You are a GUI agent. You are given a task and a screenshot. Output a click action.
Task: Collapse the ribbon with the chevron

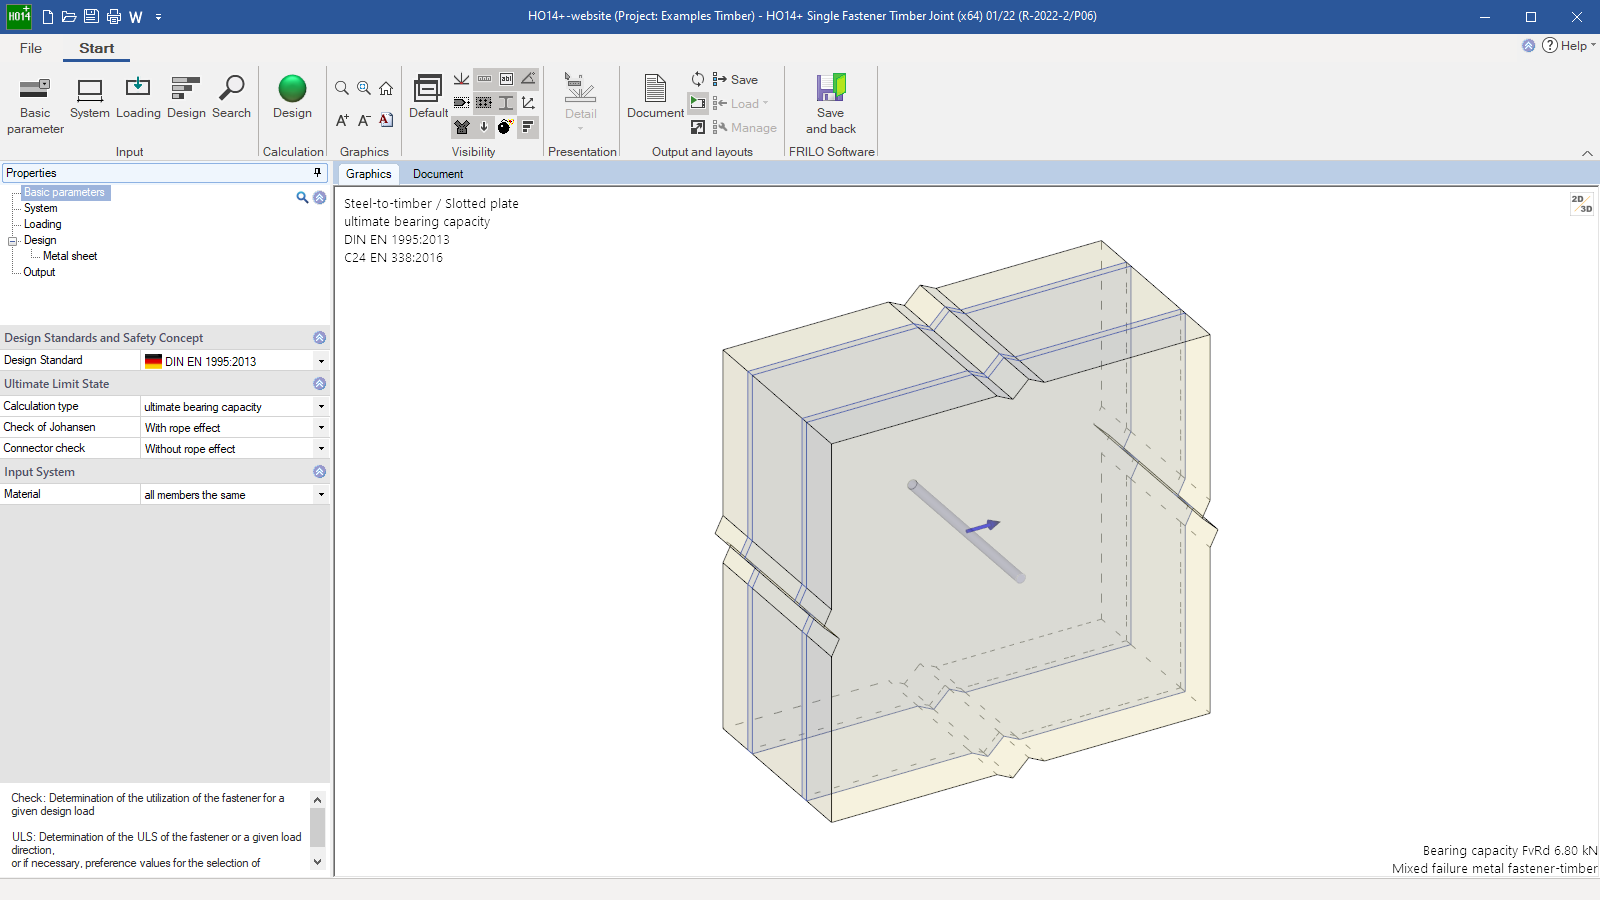[x=1587, y=153]
